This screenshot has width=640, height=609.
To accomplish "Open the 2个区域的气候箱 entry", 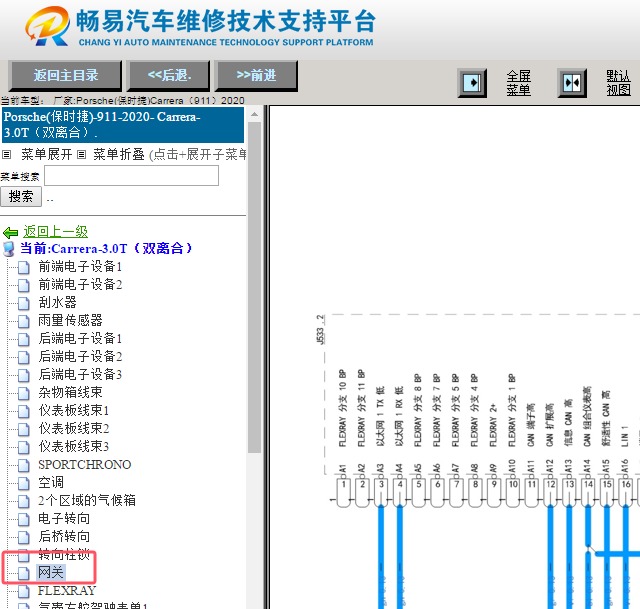I will [x=87, y=500].
